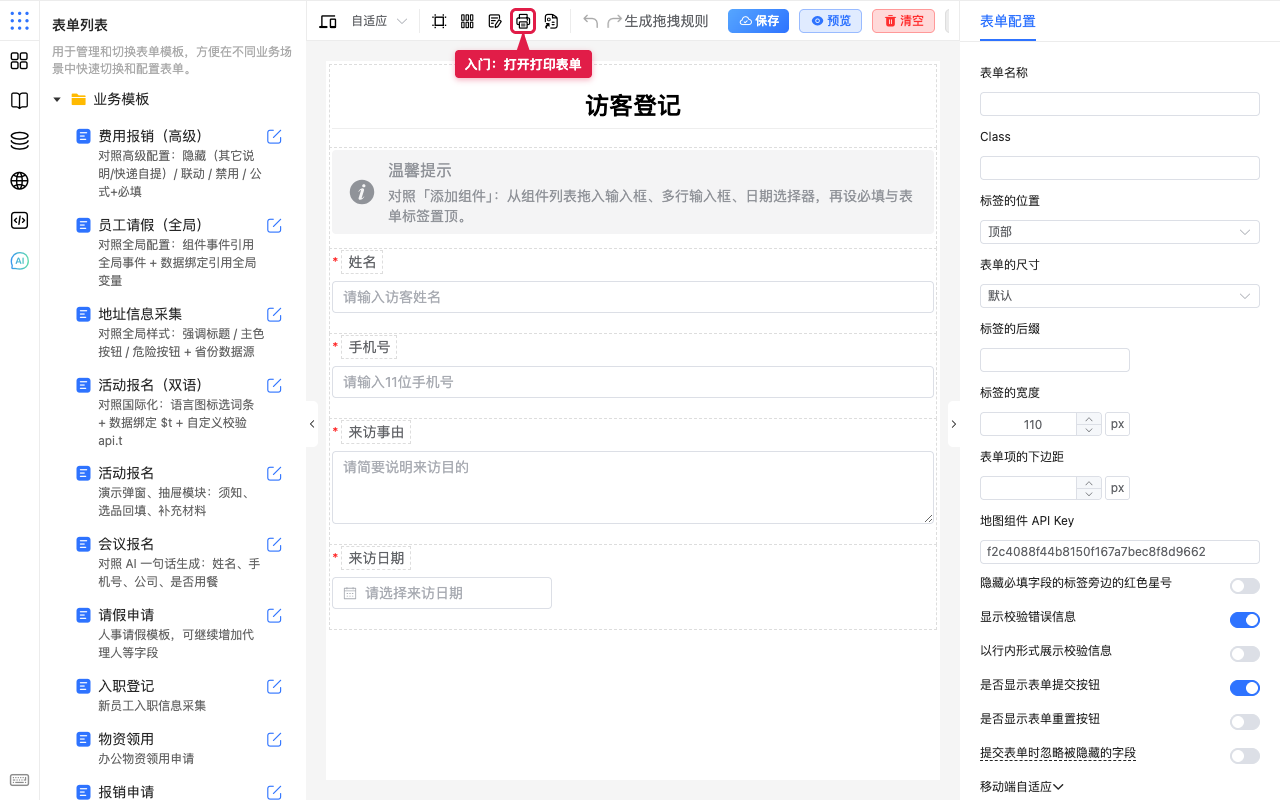Collapse the 业务模板 folder

57,100
